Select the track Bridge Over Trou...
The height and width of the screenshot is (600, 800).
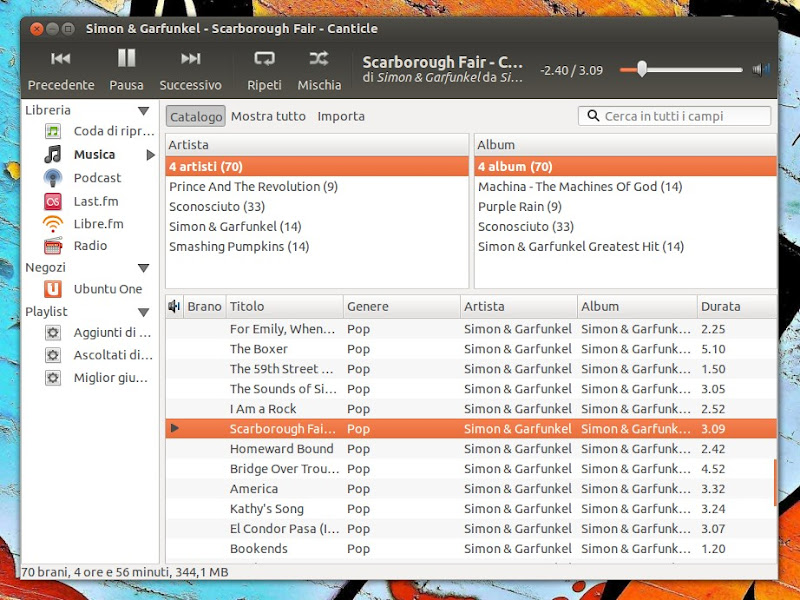click(x=471, y=468)
